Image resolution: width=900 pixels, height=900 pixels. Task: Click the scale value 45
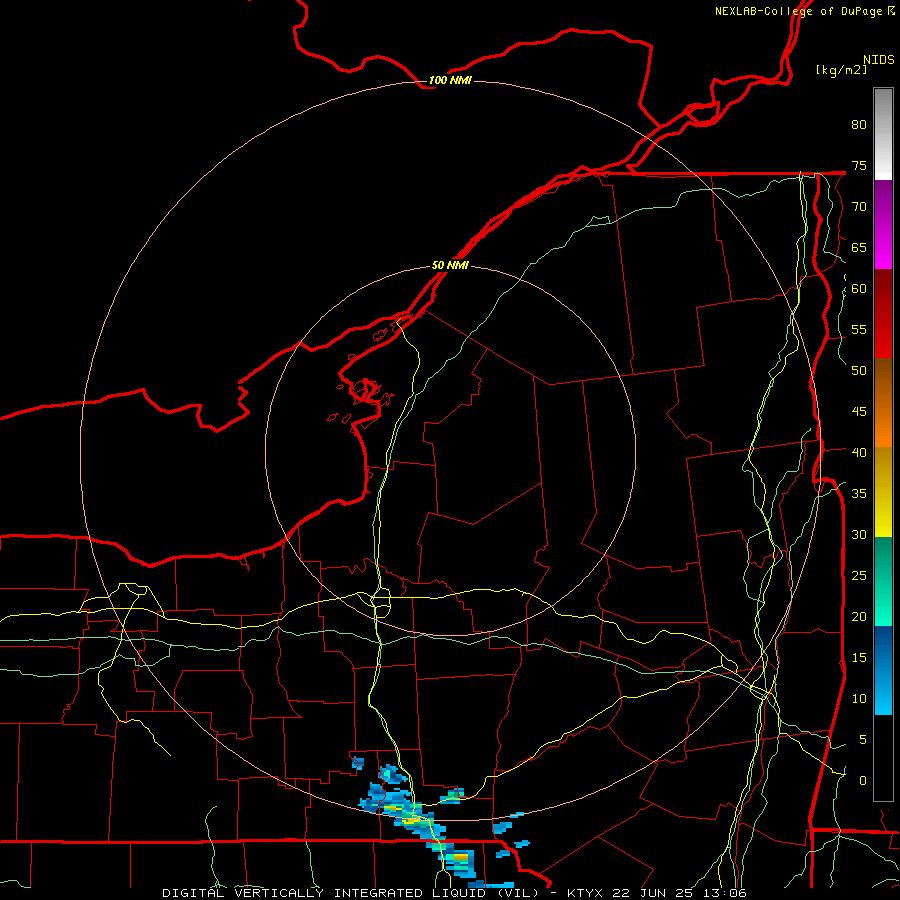pos(859,412)
